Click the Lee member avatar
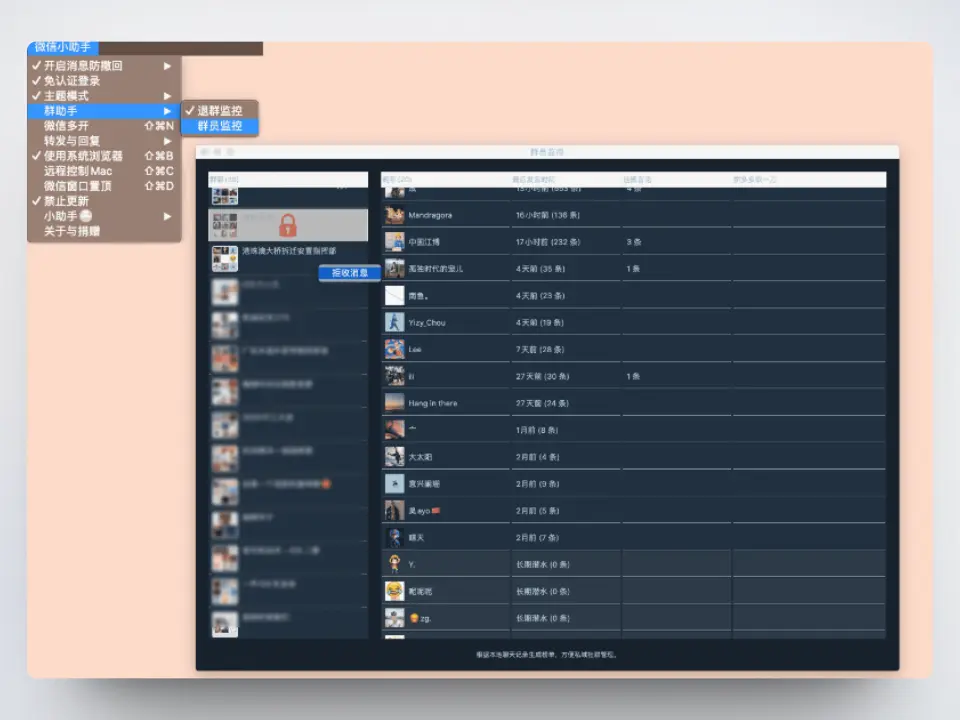The image size is (960, 720). (x=395, y=349)
